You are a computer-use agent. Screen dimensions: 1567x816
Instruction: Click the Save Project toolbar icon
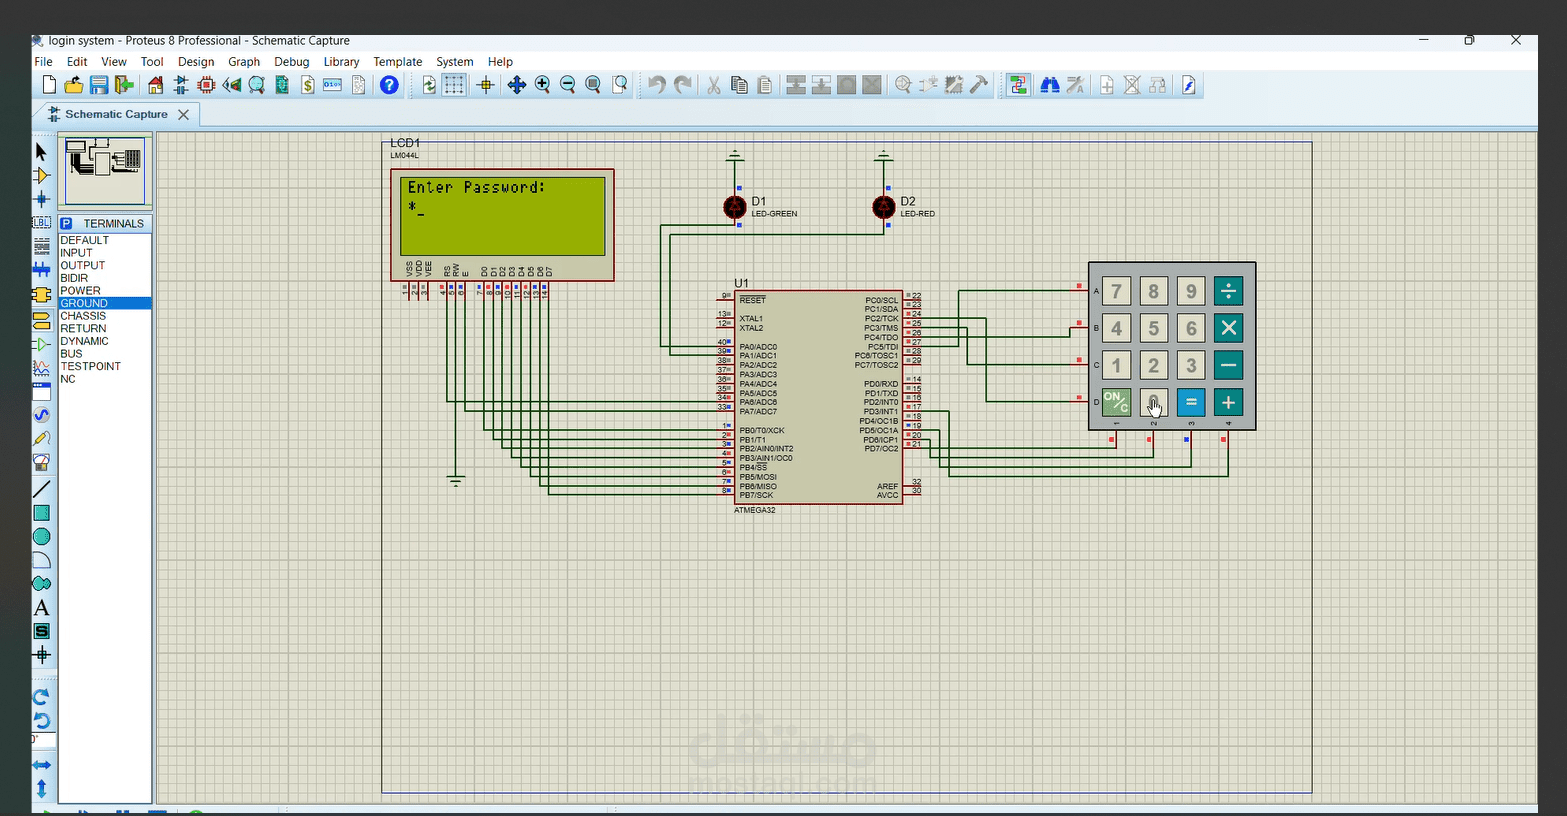(x=99, y=85)
